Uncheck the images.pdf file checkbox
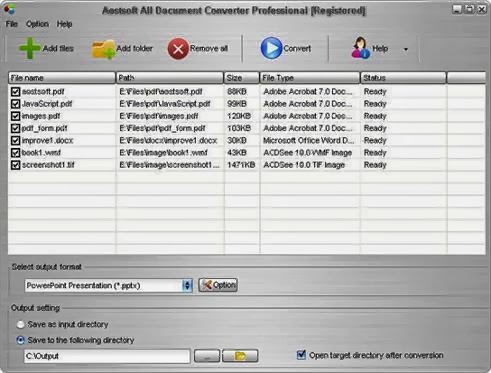The image size is (491, 373). (15, 116)
